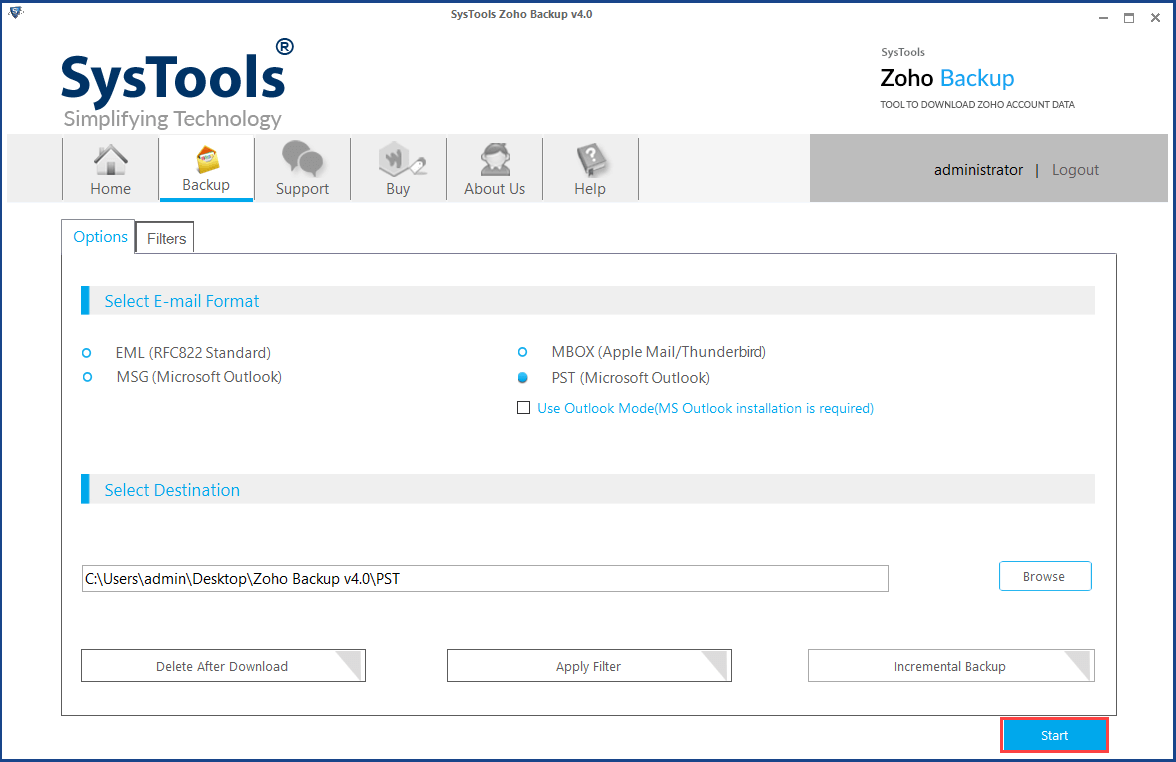1176x762 pixels.
Task: Click the administrator username text
Action: coord(978,170)
